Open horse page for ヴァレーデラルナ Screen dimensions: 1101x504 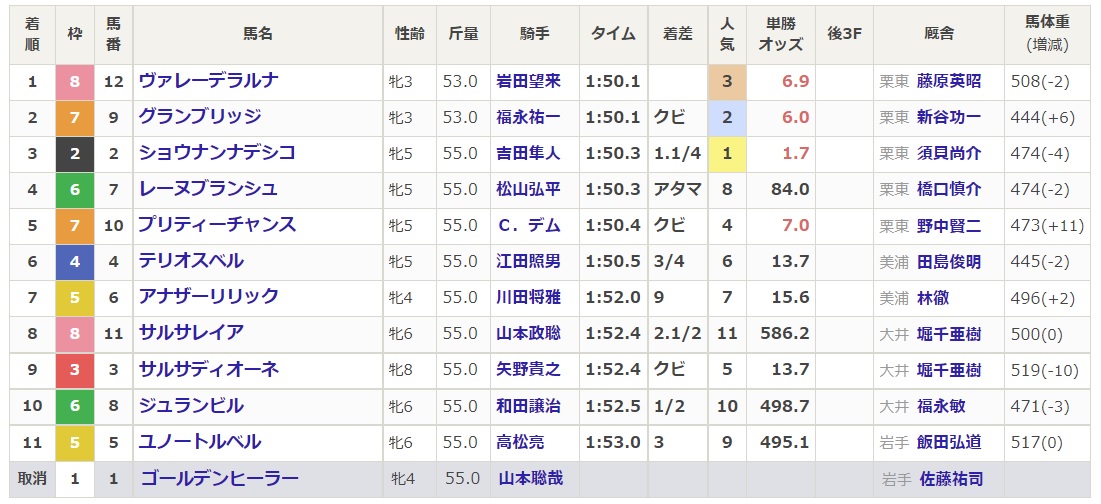pos(209,81)
